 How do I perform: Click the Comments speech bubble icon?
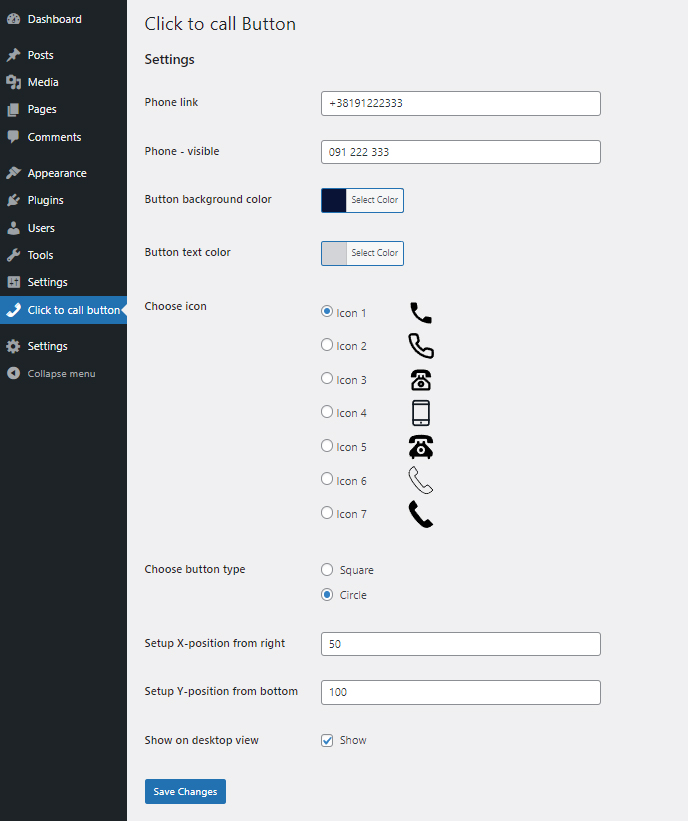(14, 137)
